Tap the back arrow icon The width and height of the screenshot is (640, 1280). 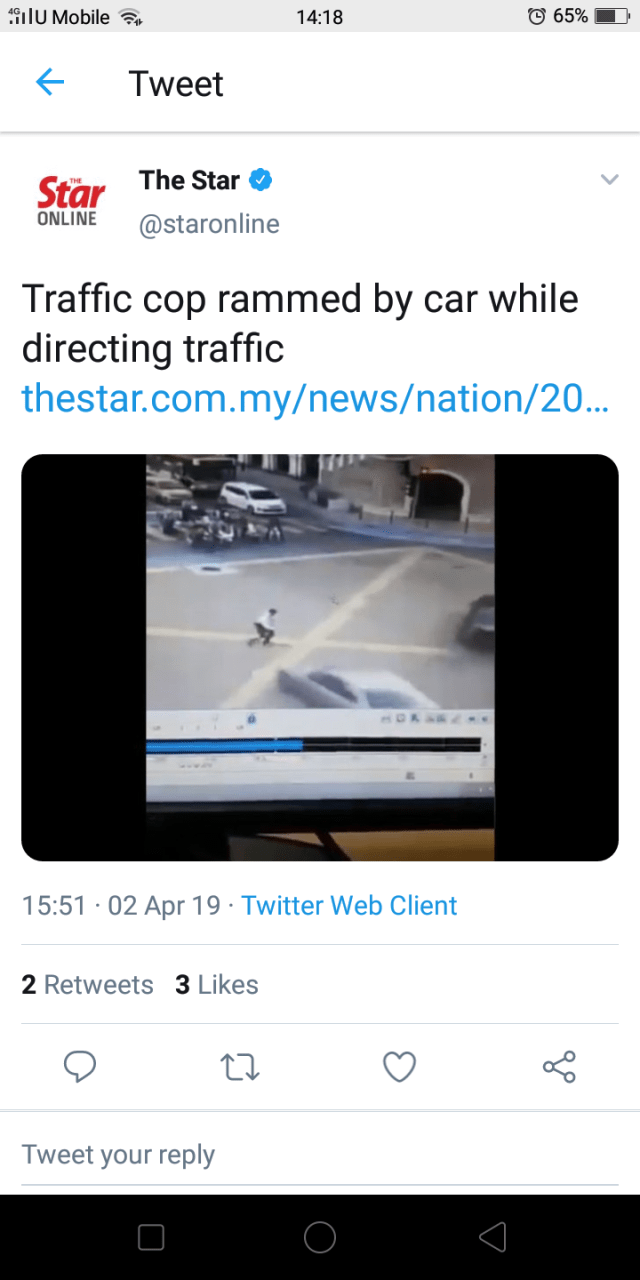pos(50,83)
